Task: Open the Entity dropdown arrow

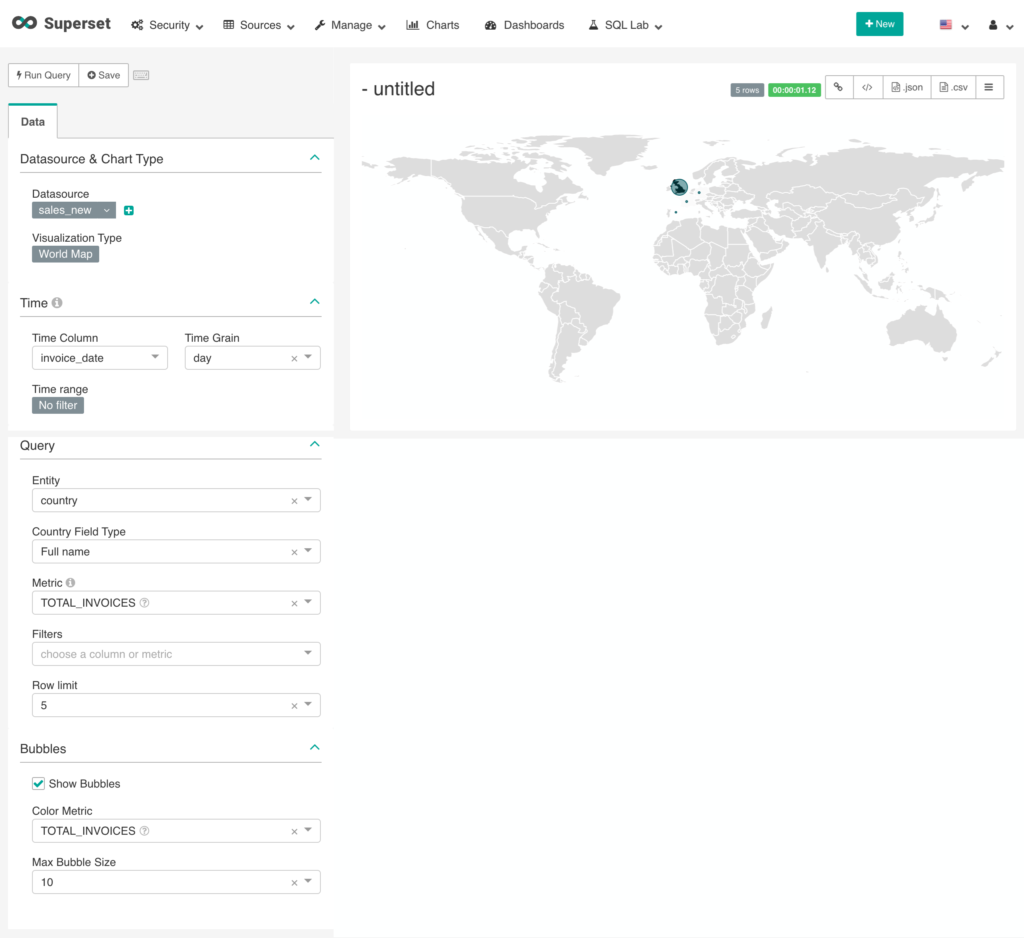Action: (x=308, y=500)
